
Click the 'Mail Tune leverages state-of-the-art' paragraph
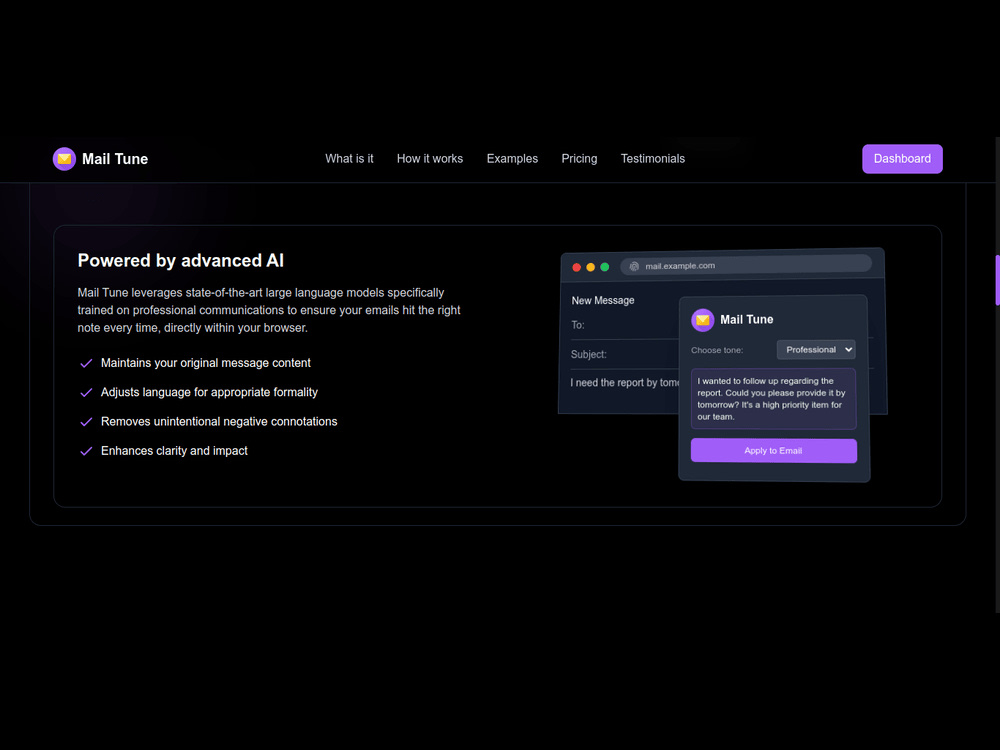point(269,310)
